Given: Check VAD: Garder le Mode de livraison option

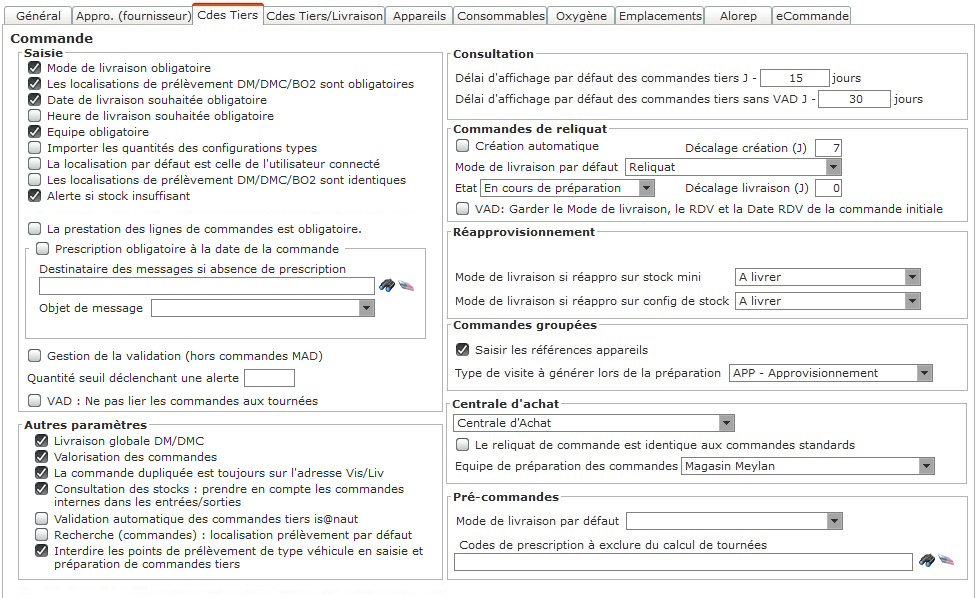Looking at the screenshot, I should (x=462, y=209).
